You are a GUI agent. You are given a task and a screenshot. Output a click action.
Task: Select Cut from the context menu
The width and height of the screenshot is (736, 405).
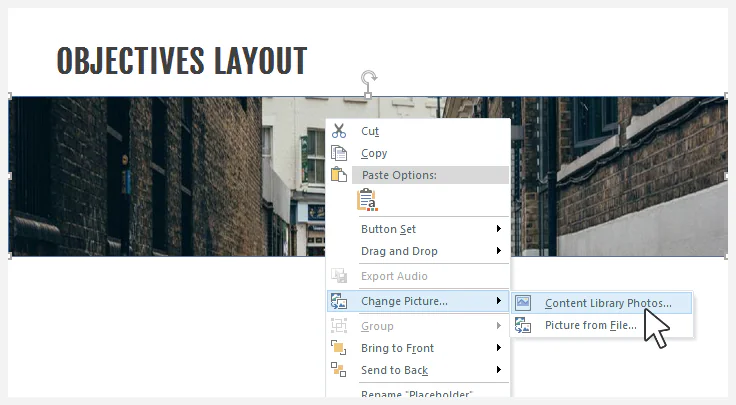tap(418, 131)
